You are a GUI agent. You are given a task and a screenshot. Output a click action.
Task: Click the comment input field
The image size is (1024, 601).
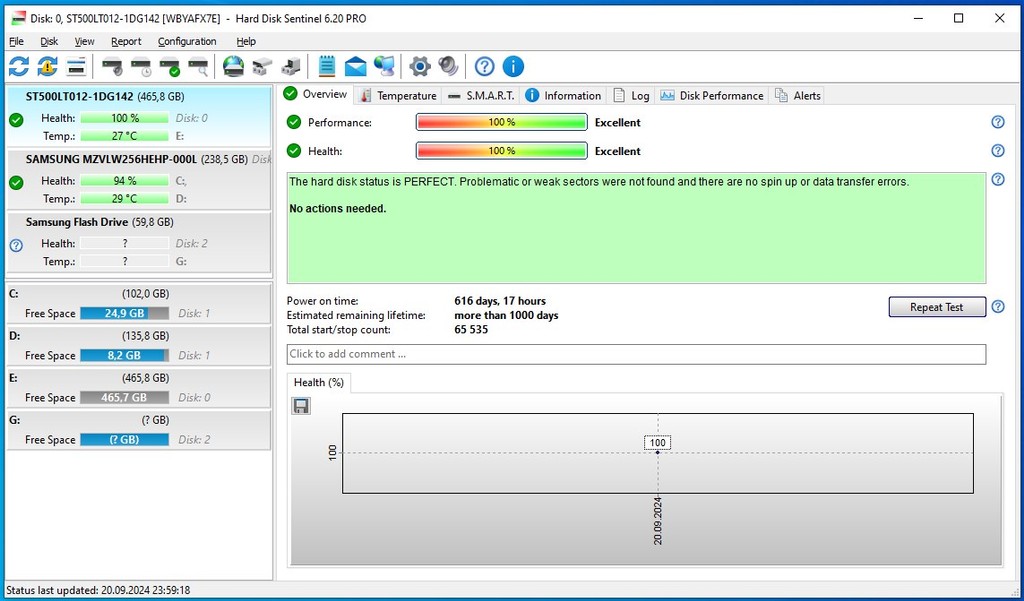pyautogui.click(x=636, y=354)
